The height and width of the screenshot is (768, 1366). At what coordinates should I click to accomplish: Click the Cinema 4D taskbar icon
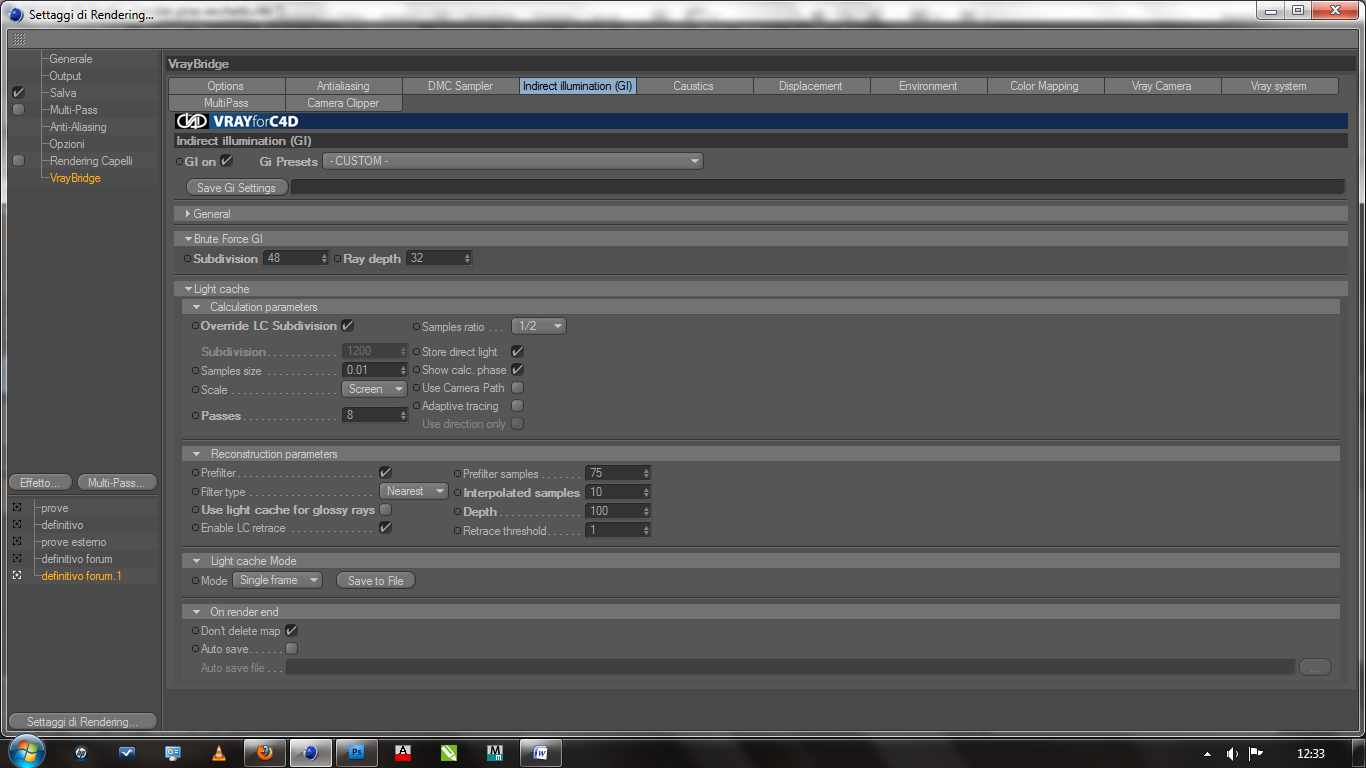[311, 753]
